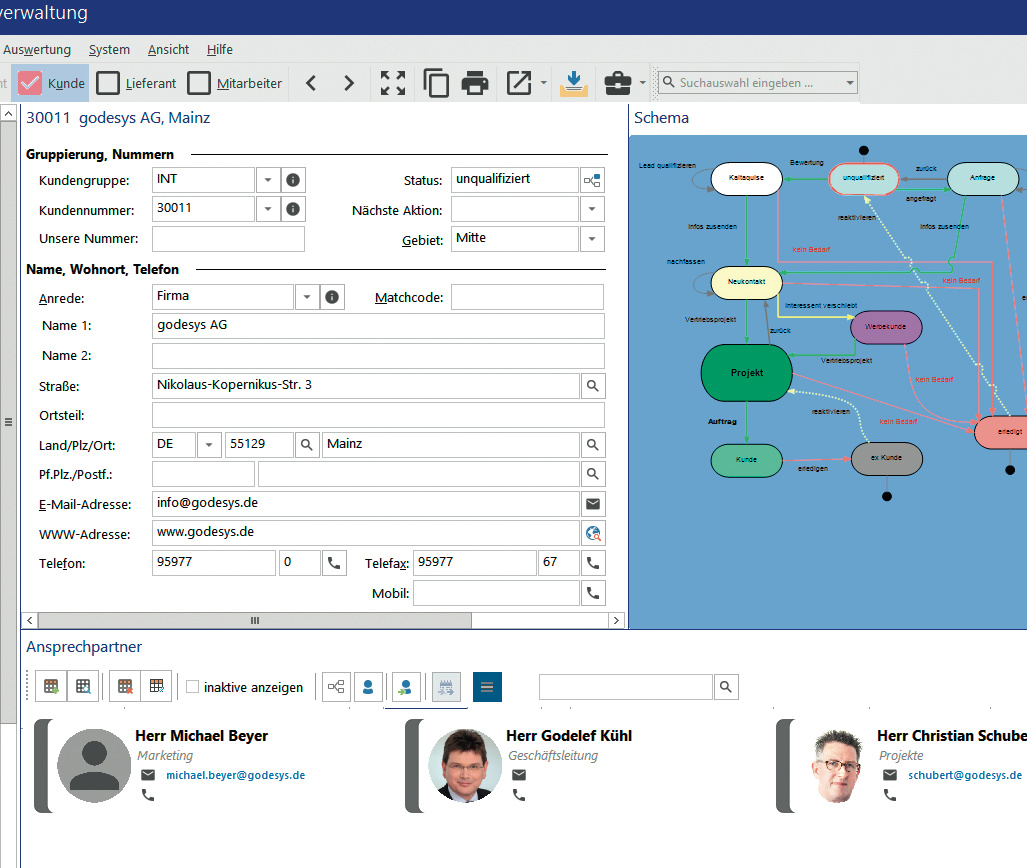This screenshot has height=868, width=1027.
Task: Click the printer icon in toolbar
Action: [474, 83]
